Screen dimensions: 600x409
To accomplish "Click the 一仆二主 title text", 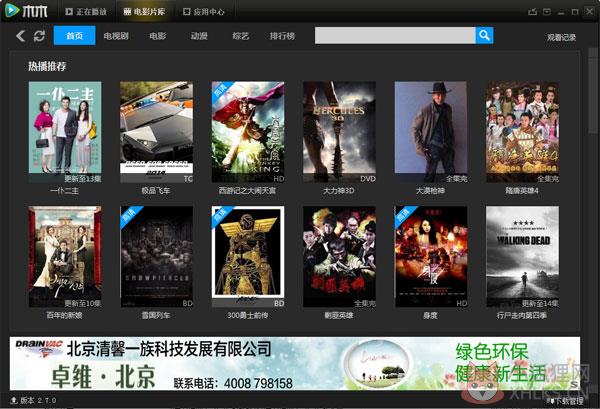I will point(64,191).
